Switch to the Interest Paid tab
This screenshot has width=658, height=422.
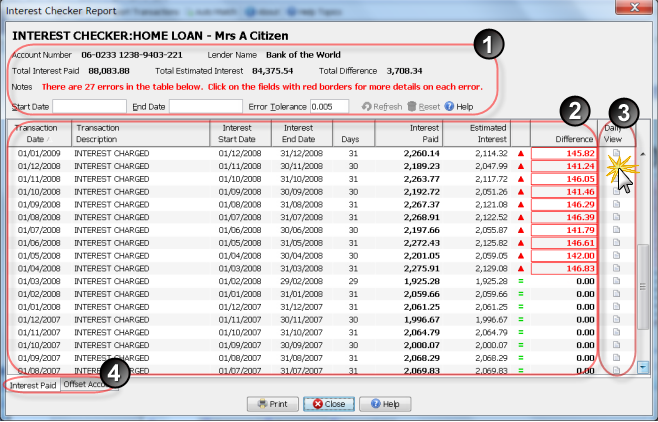tap(33, 384)
